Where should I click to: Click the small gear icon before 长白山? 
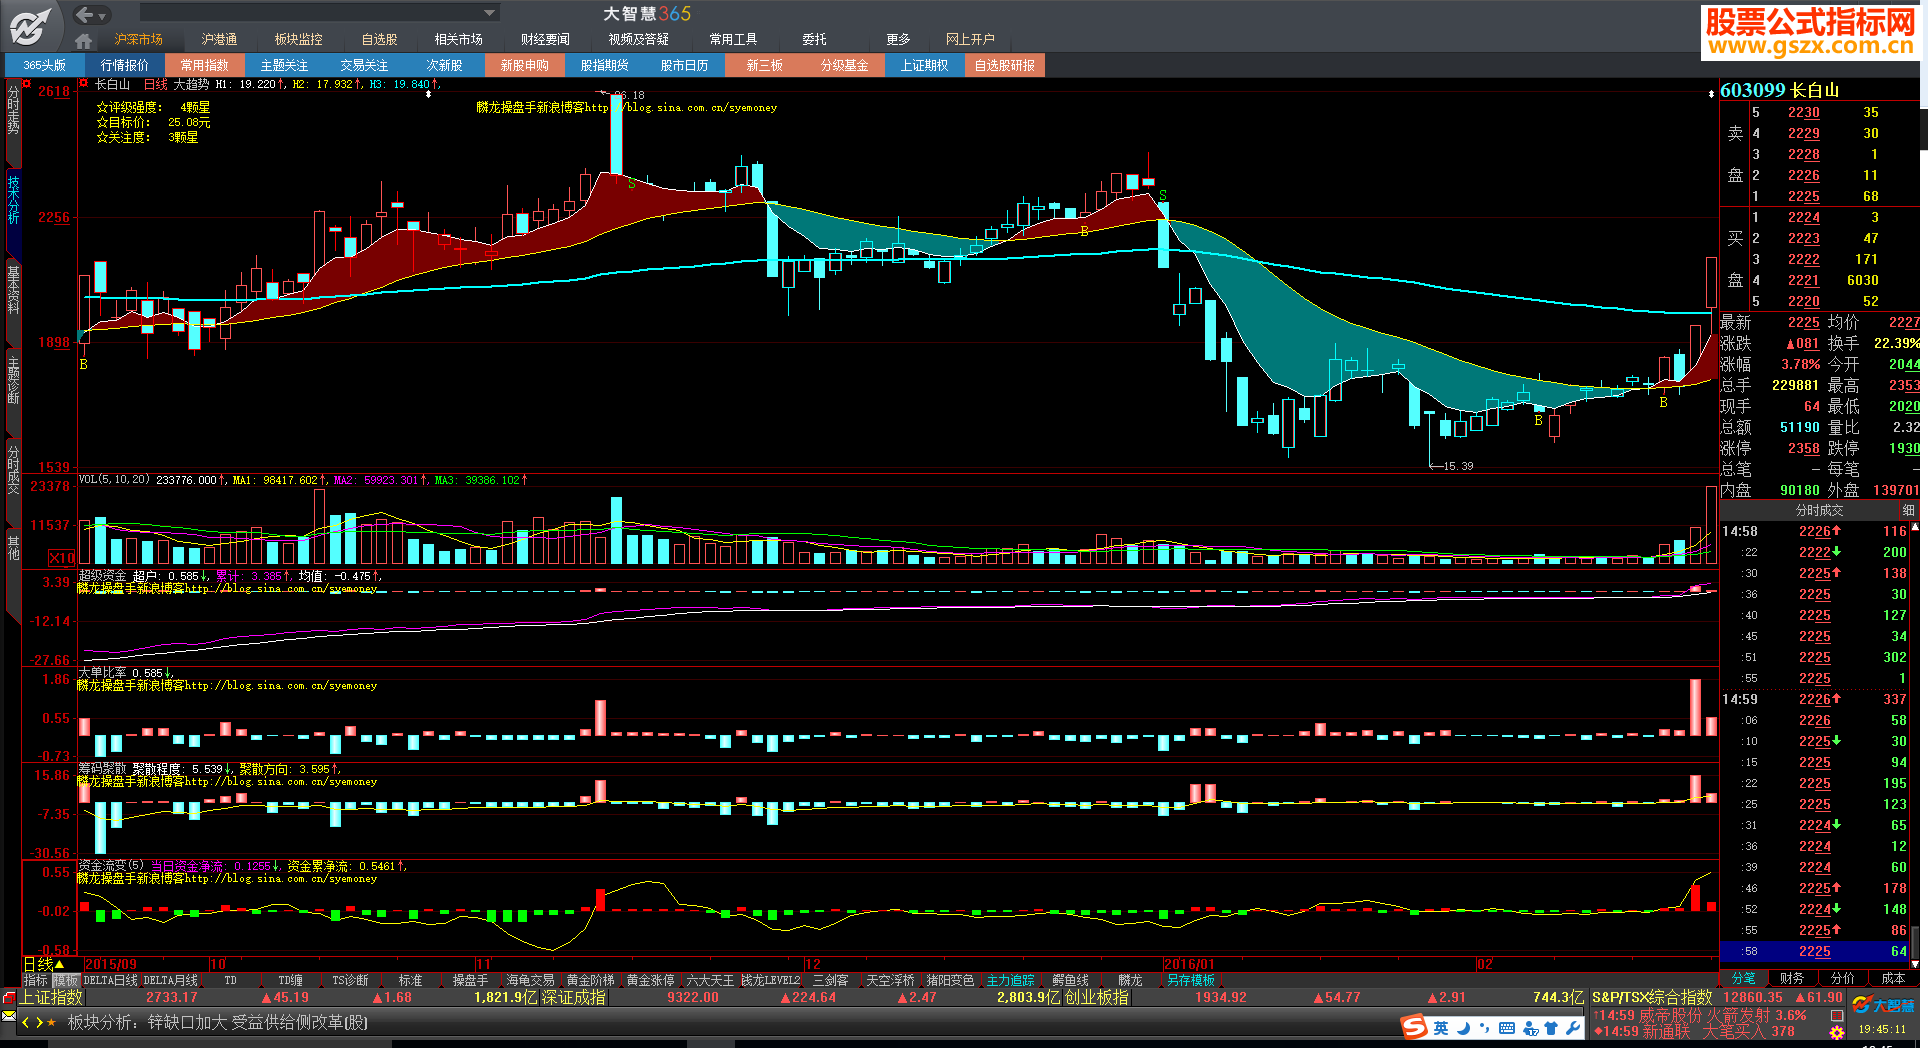[84, 84]
